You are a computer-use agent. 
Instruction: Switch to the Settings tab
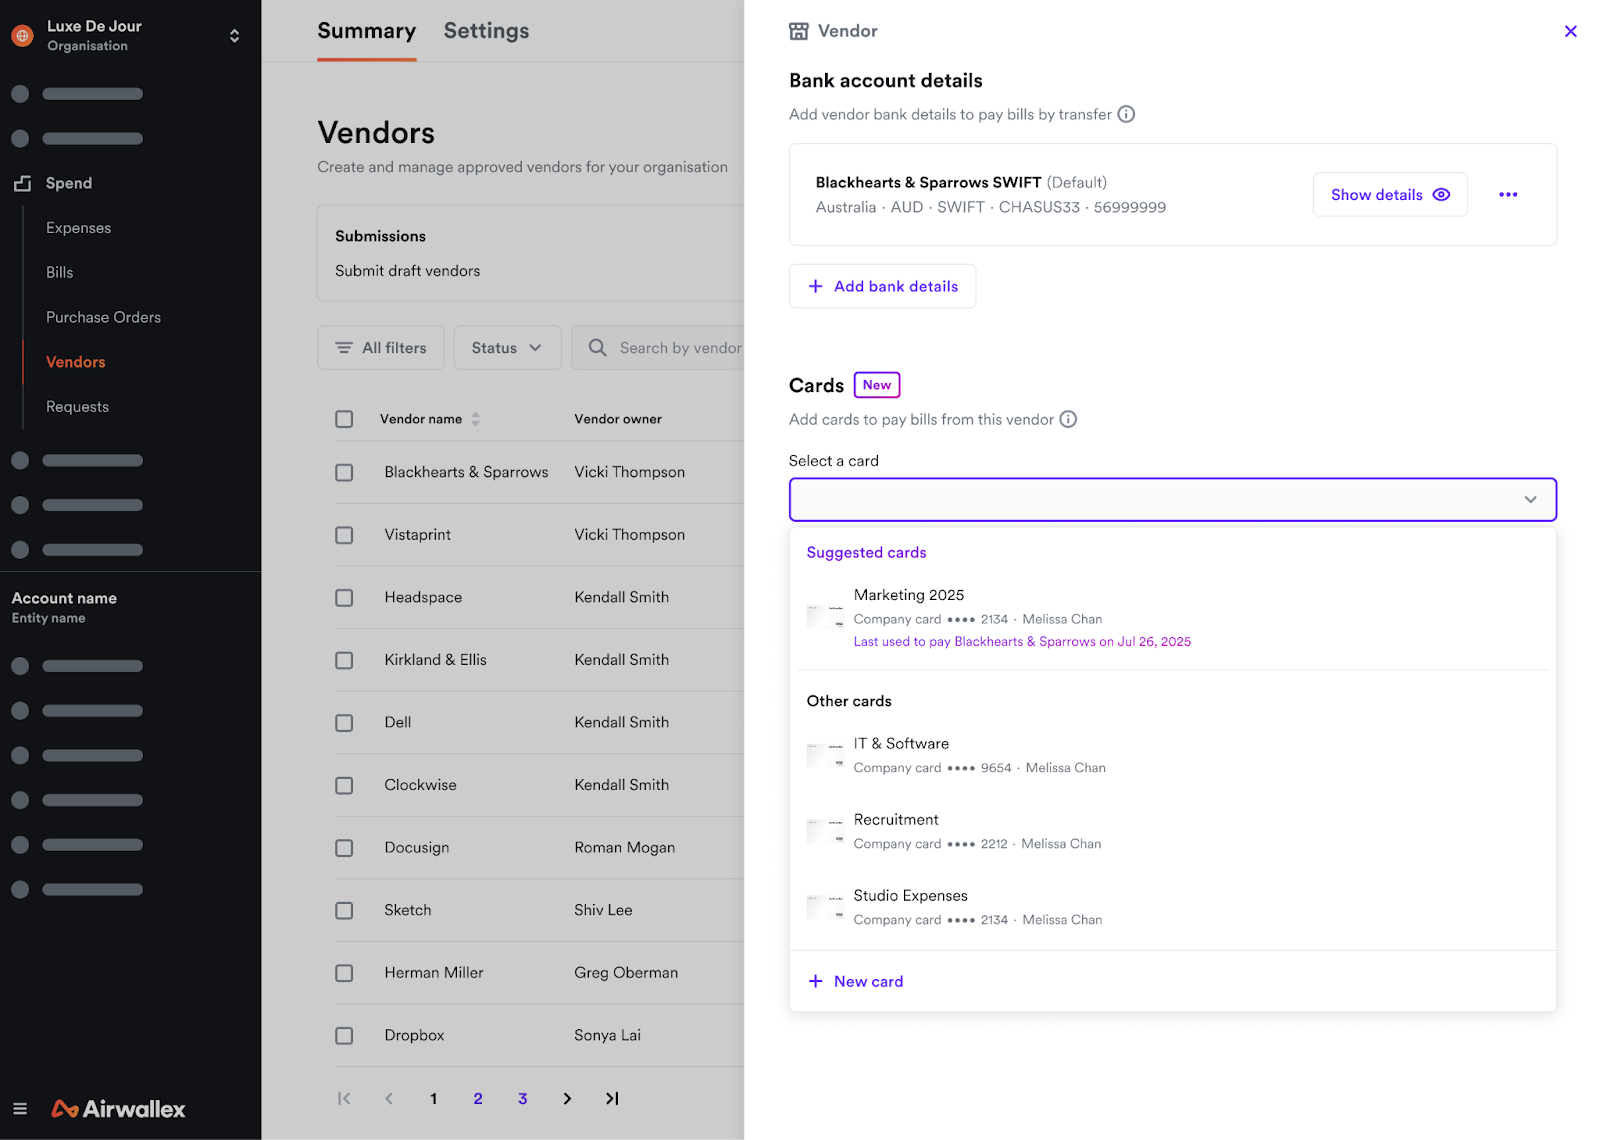(486, 31)
